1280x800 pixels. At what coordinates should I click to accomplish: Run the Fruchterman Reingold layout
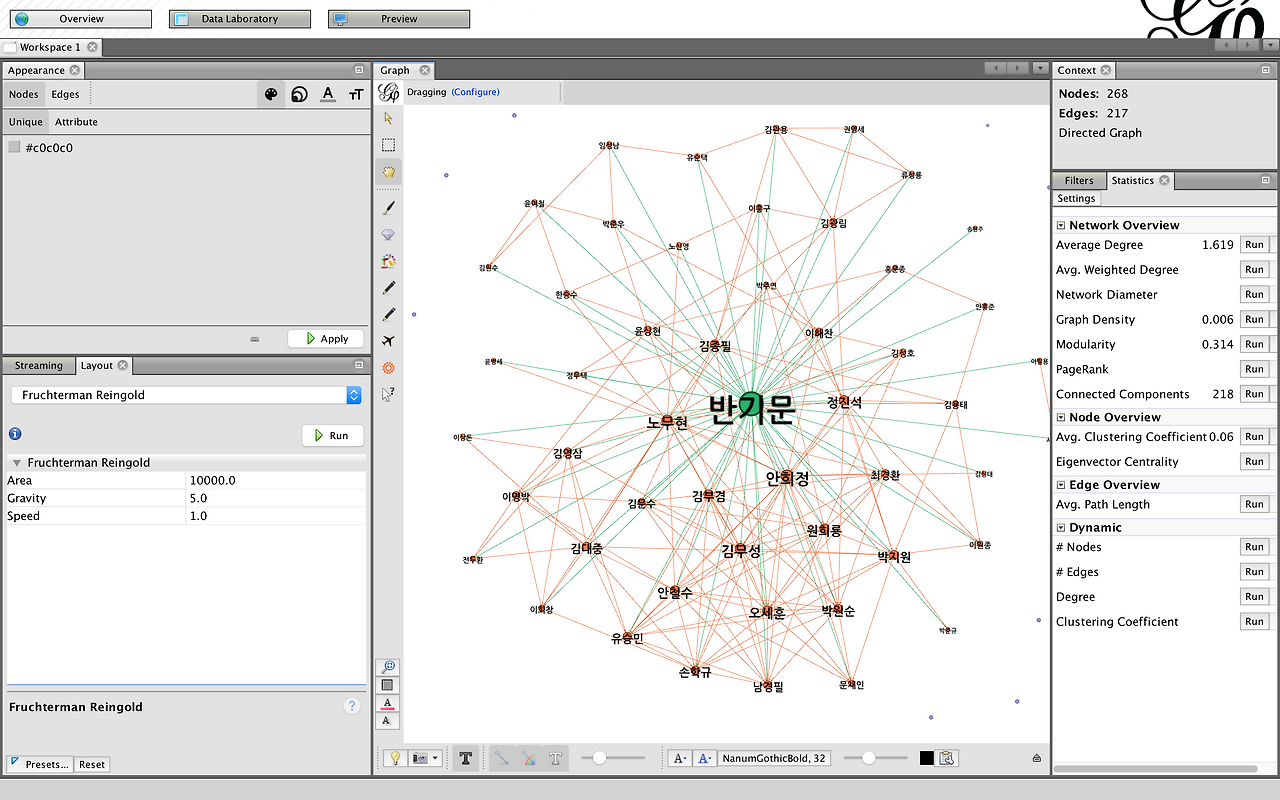pyautogui.click(x=333, y=435)
